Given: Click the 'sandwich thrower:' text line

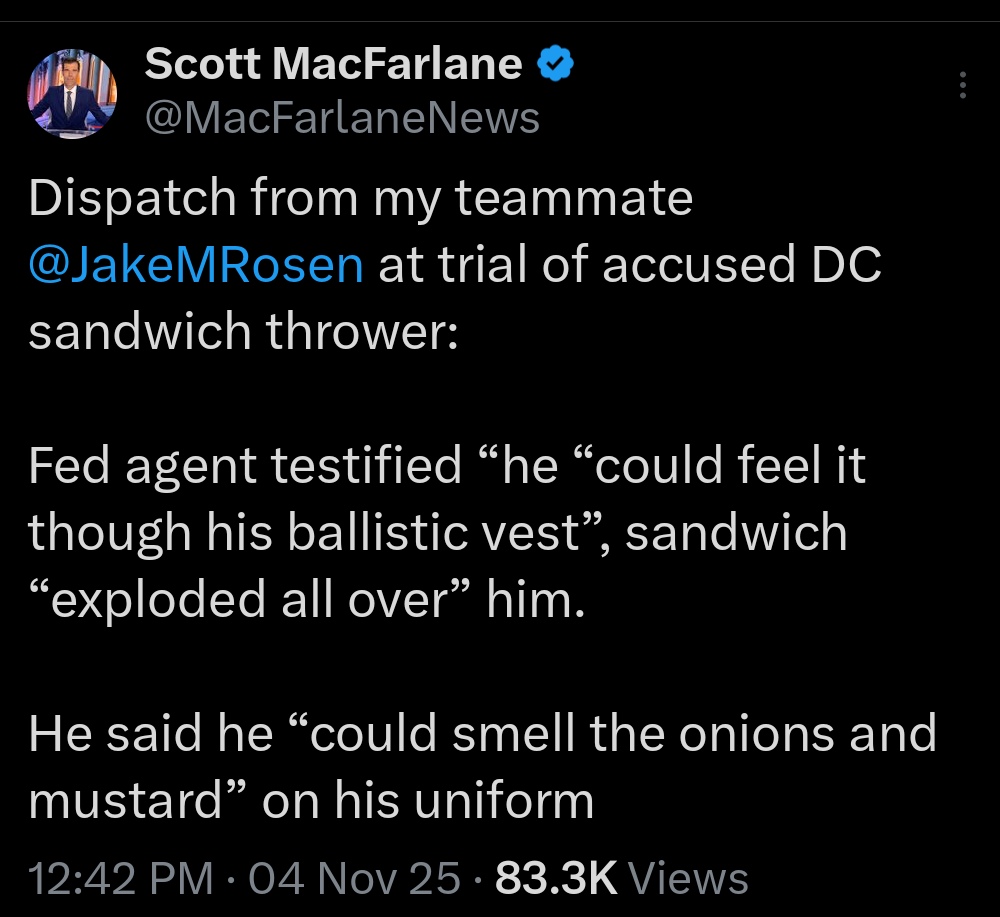Looking at the screenshot, I should (x=243, y=330).
